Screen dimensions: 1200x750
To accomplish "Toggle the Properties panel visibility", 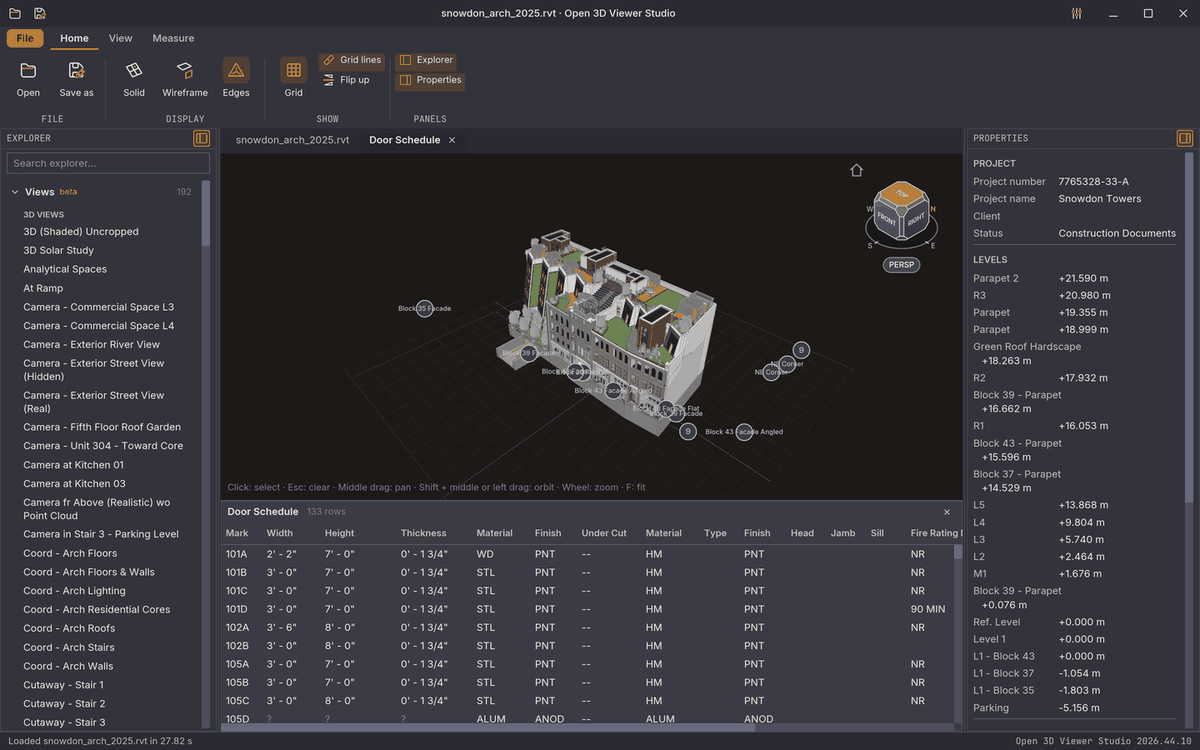I will (x=430, y=80).
